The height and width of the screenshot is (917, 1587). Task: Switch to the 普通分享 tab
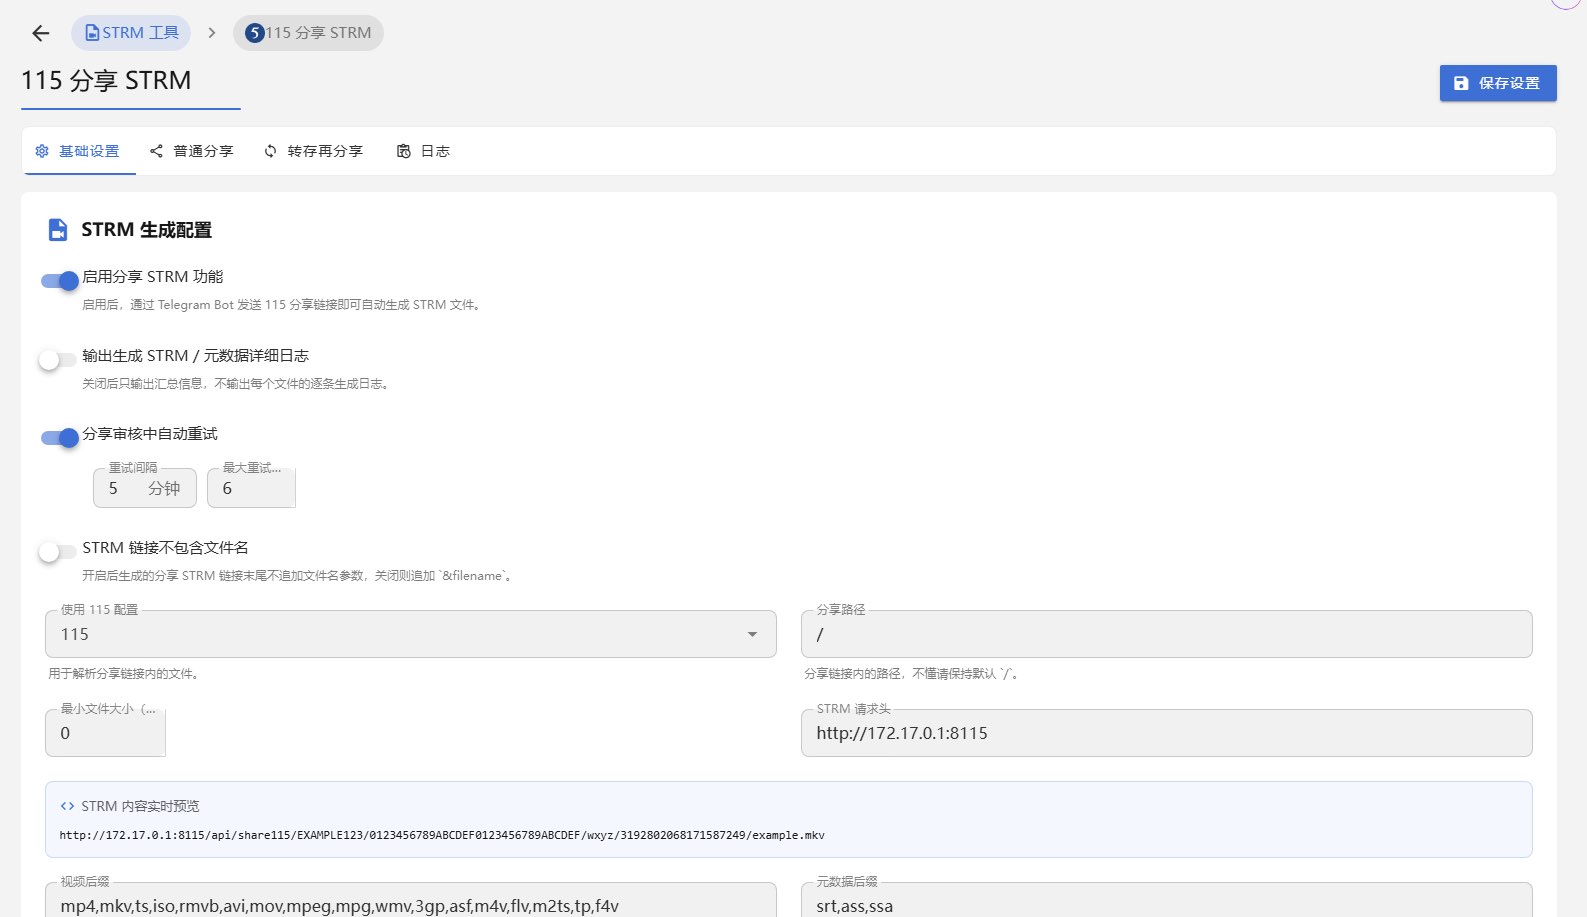(x=192, y=151)
